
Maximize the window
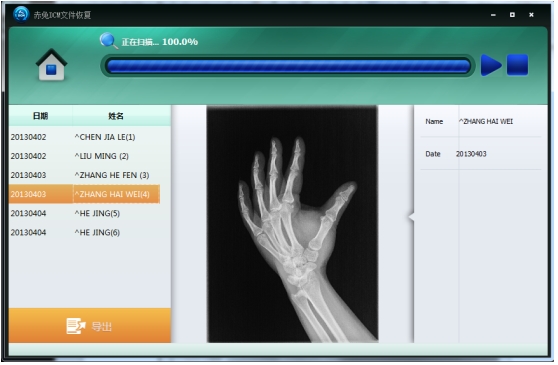pyautogui.click(x=512, y=15)
